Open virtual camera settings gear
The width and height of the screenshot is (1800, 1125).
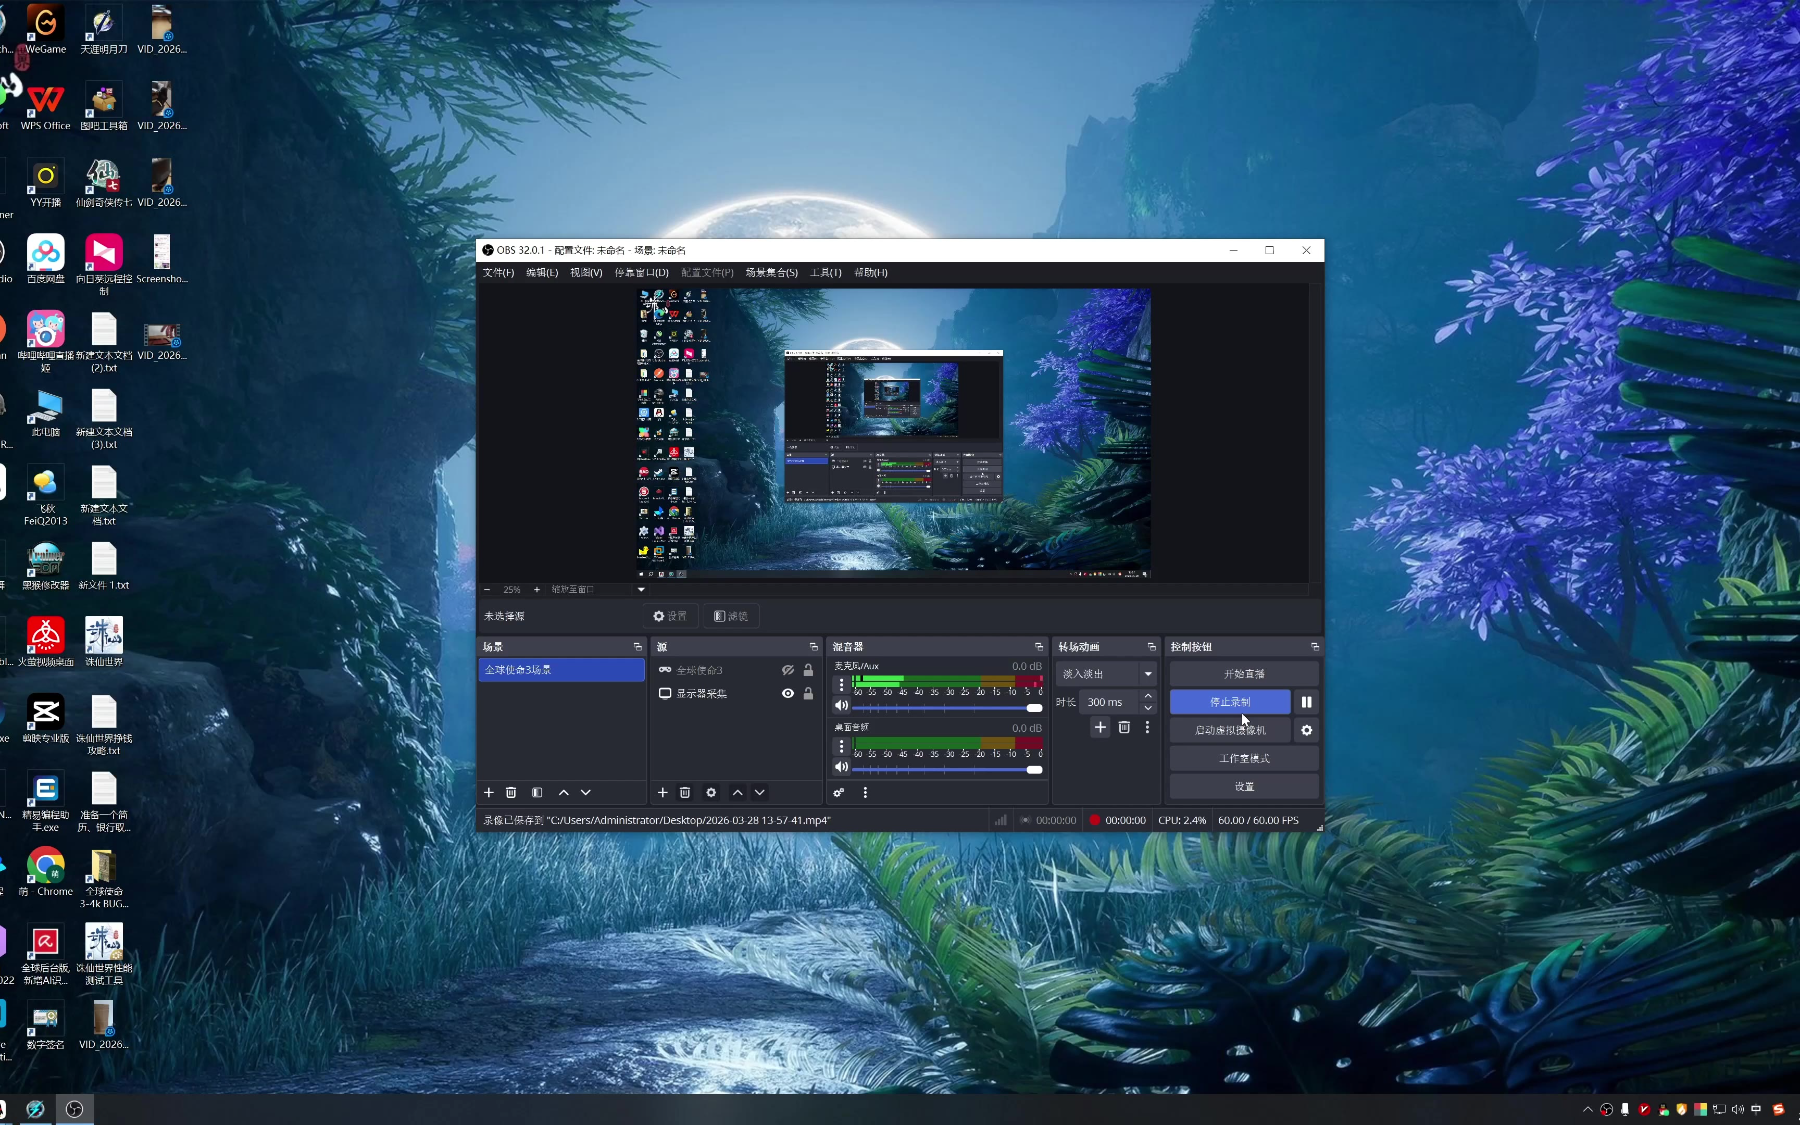point(1306,730)
